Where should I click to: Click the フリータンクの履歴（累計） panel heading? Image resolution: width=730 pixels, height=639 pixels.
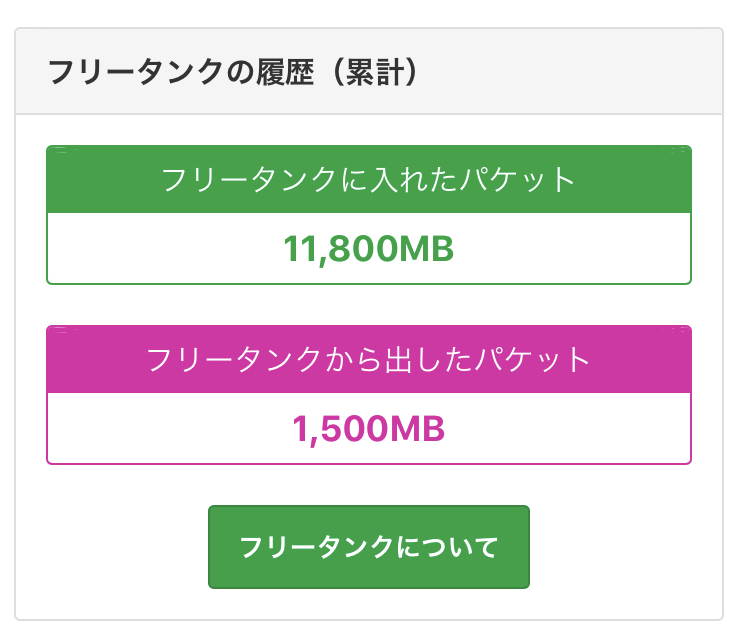(x=232, y=73)
